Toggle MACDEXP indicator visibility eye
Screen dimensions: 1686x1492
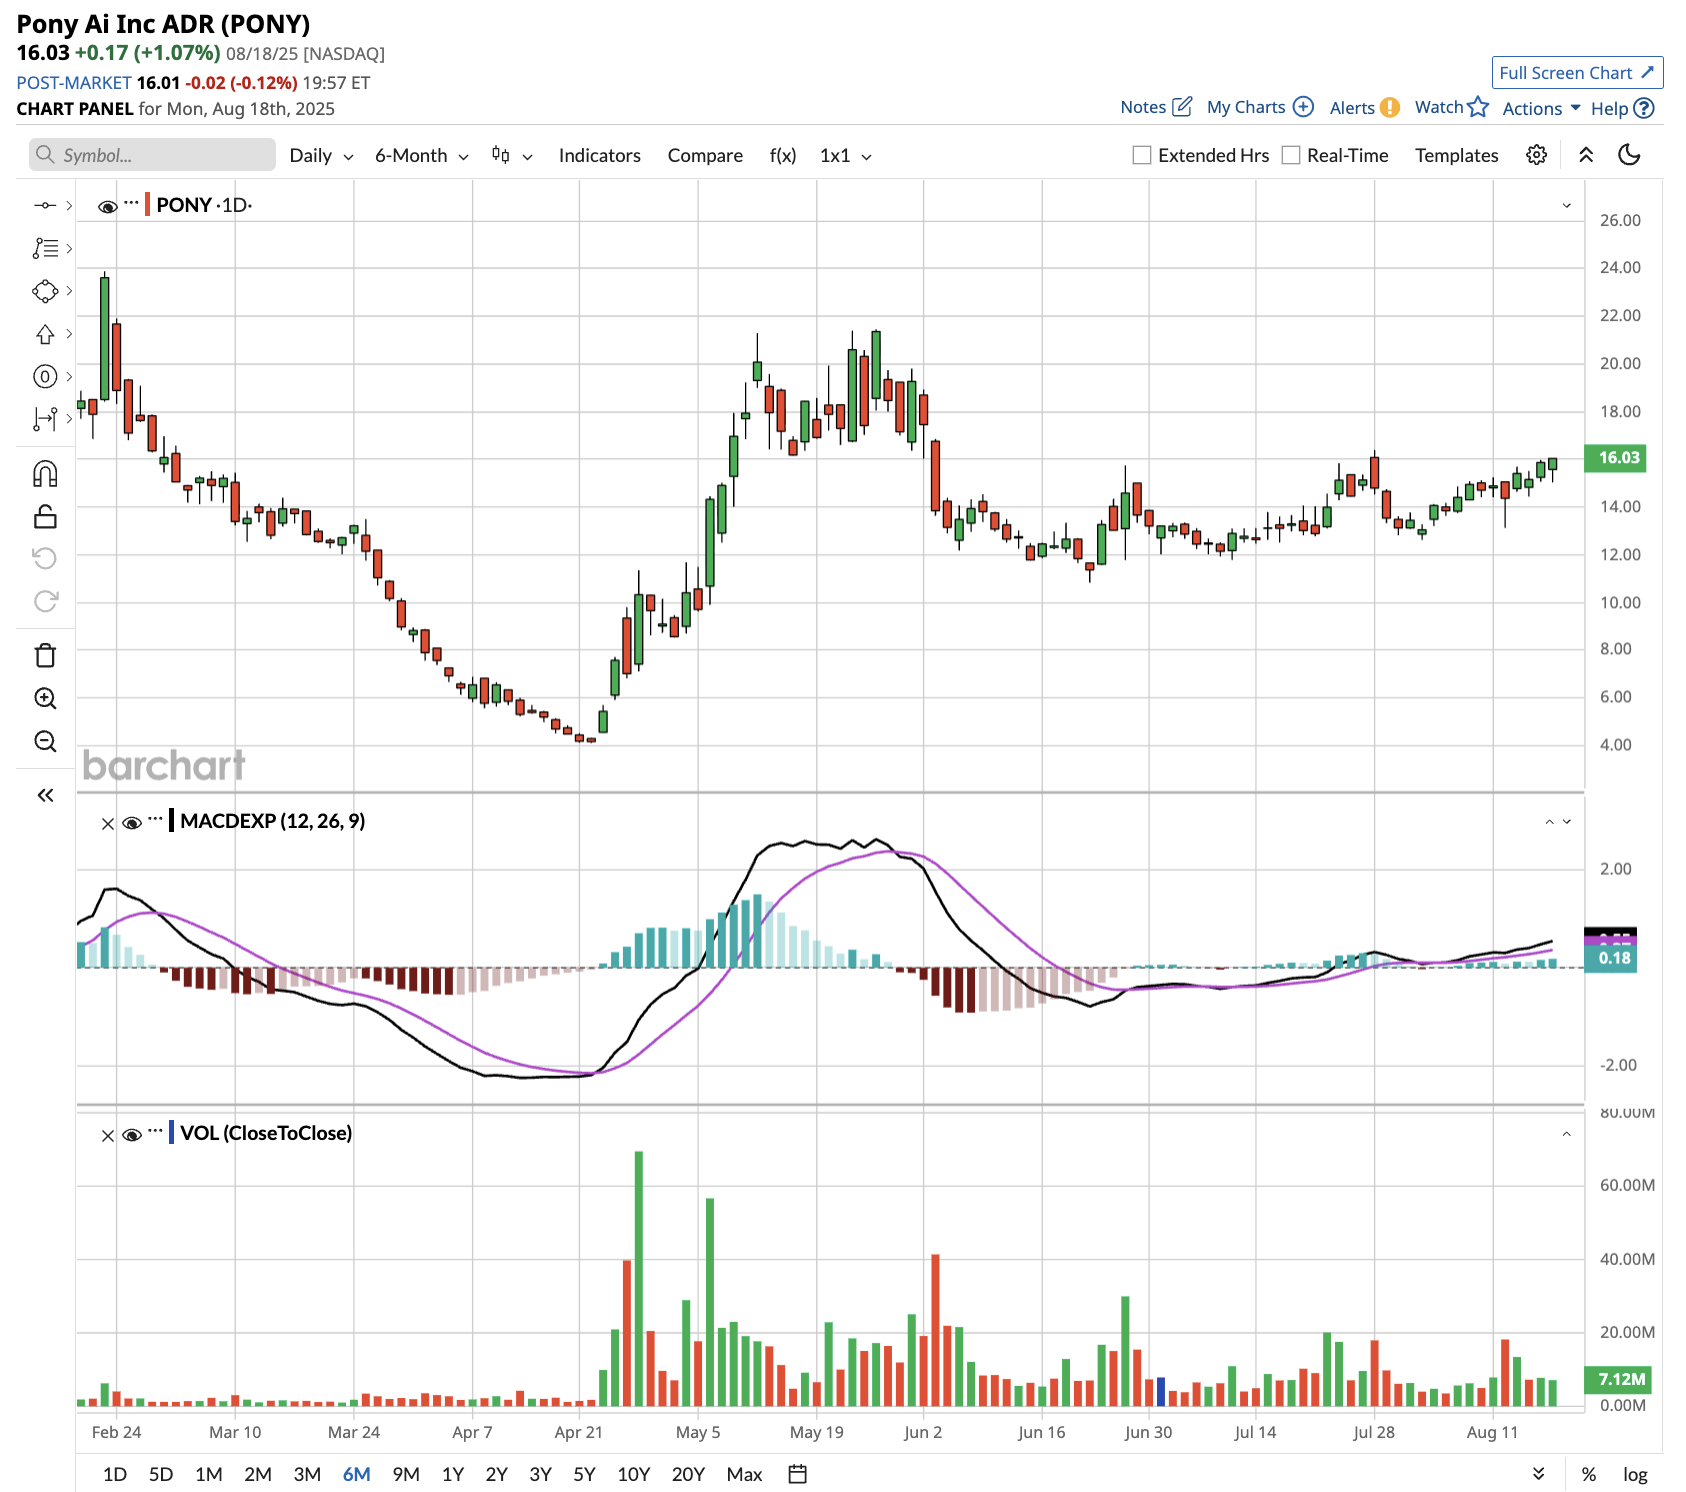point(131,823)
